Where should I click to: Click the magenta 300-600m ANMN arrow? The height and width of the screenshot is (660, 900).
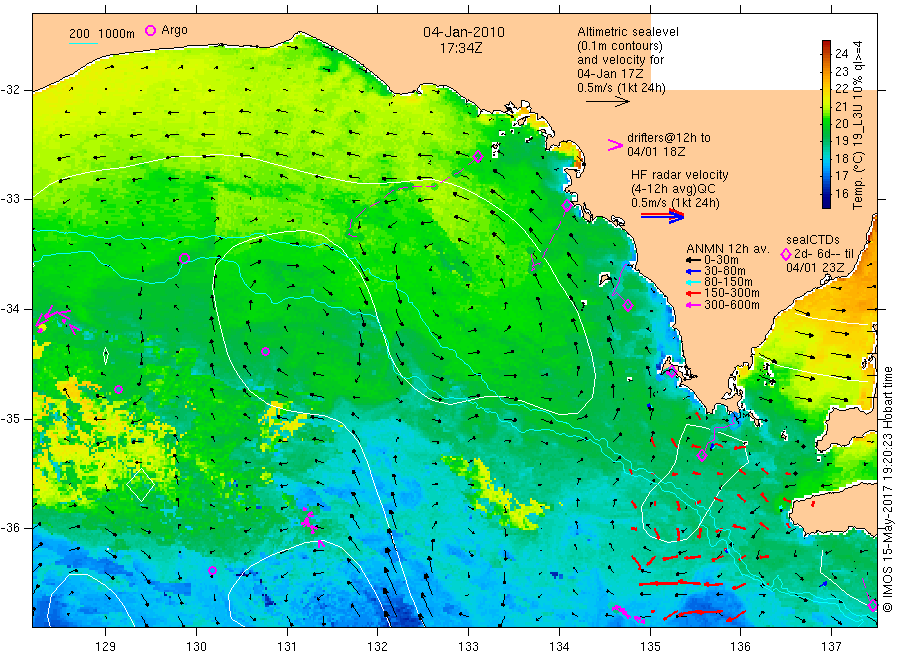(693, 305)
